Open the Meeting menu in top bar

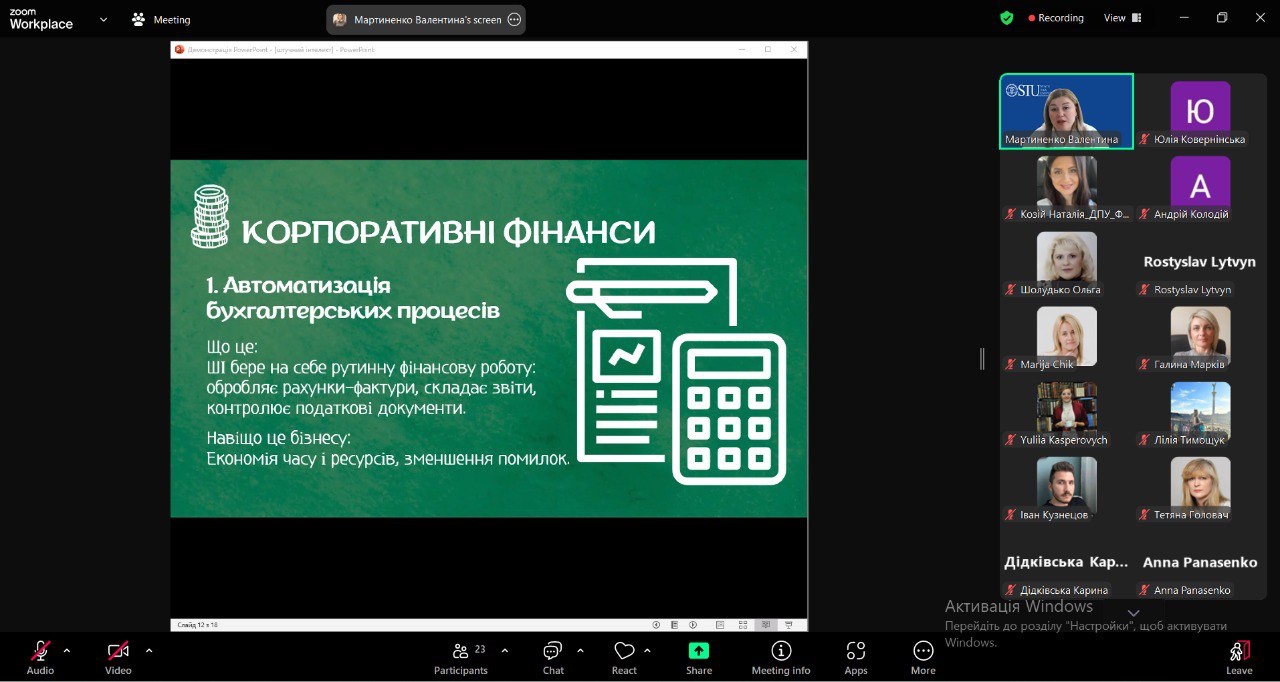[x=161, y=19]
